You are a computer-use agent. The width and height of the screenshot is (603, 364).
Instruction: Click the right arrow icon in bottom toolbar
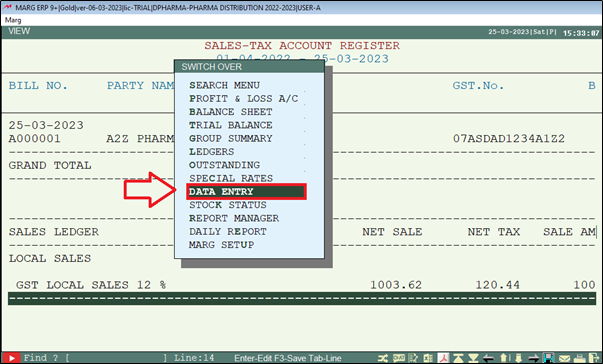click(x=534, y=358)
